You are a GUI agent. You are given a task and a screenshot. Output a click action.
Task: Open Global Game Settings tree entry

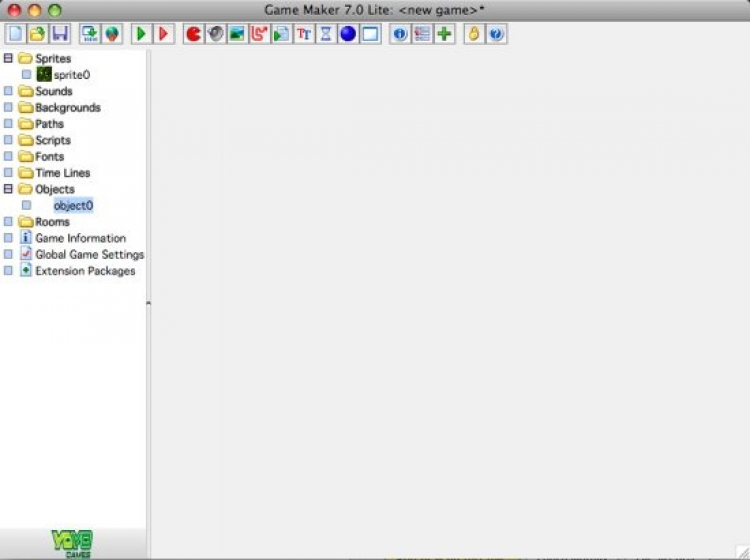89,254
